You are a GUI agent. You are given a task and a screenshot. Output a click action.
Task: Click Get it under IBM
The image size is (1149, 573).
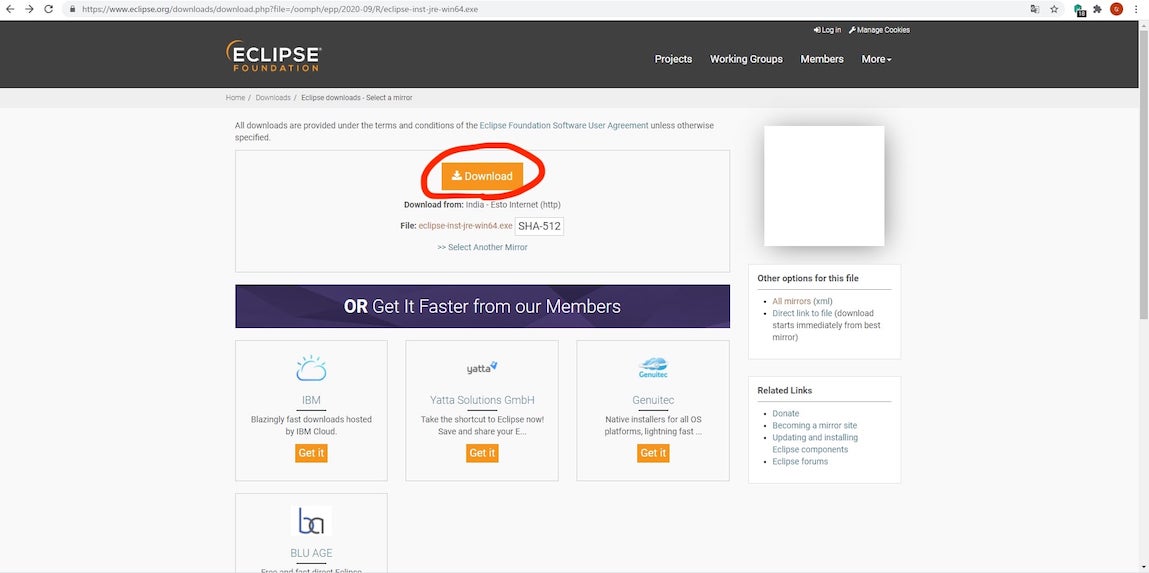(311, 453)
